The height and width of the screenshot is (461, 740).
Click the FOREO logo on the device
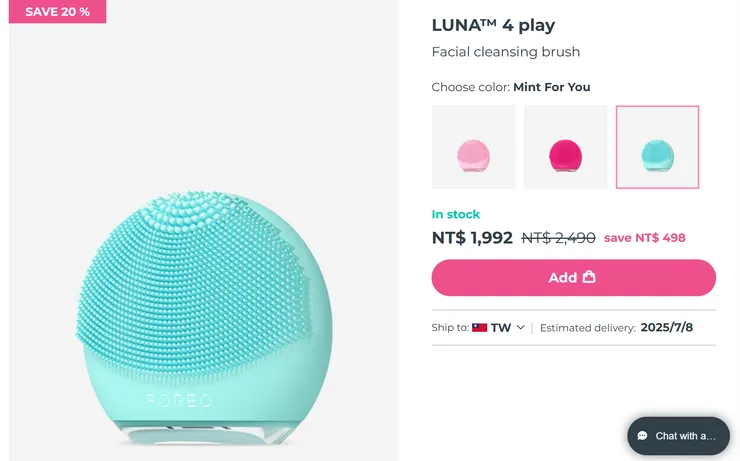180,400
